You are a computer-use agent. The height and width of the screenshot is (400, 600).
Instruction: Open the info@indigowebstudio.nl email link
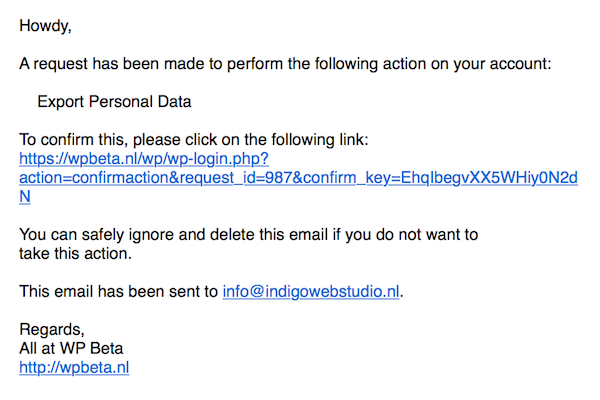[311, 292]
